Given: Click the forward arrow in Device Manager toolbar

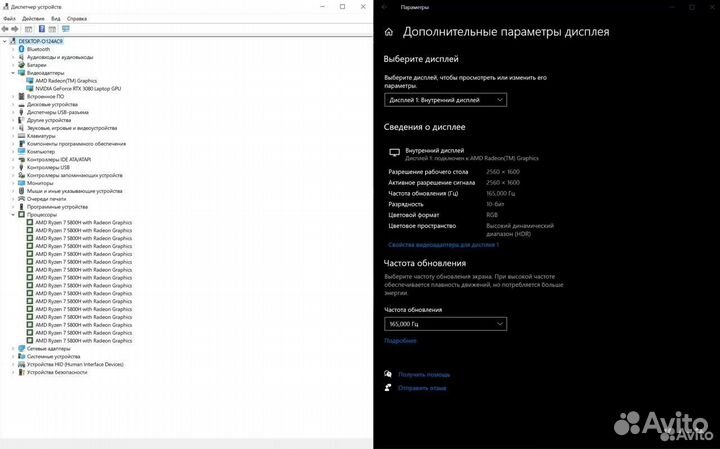Looking at the screenshot, I should coord(15,29).
